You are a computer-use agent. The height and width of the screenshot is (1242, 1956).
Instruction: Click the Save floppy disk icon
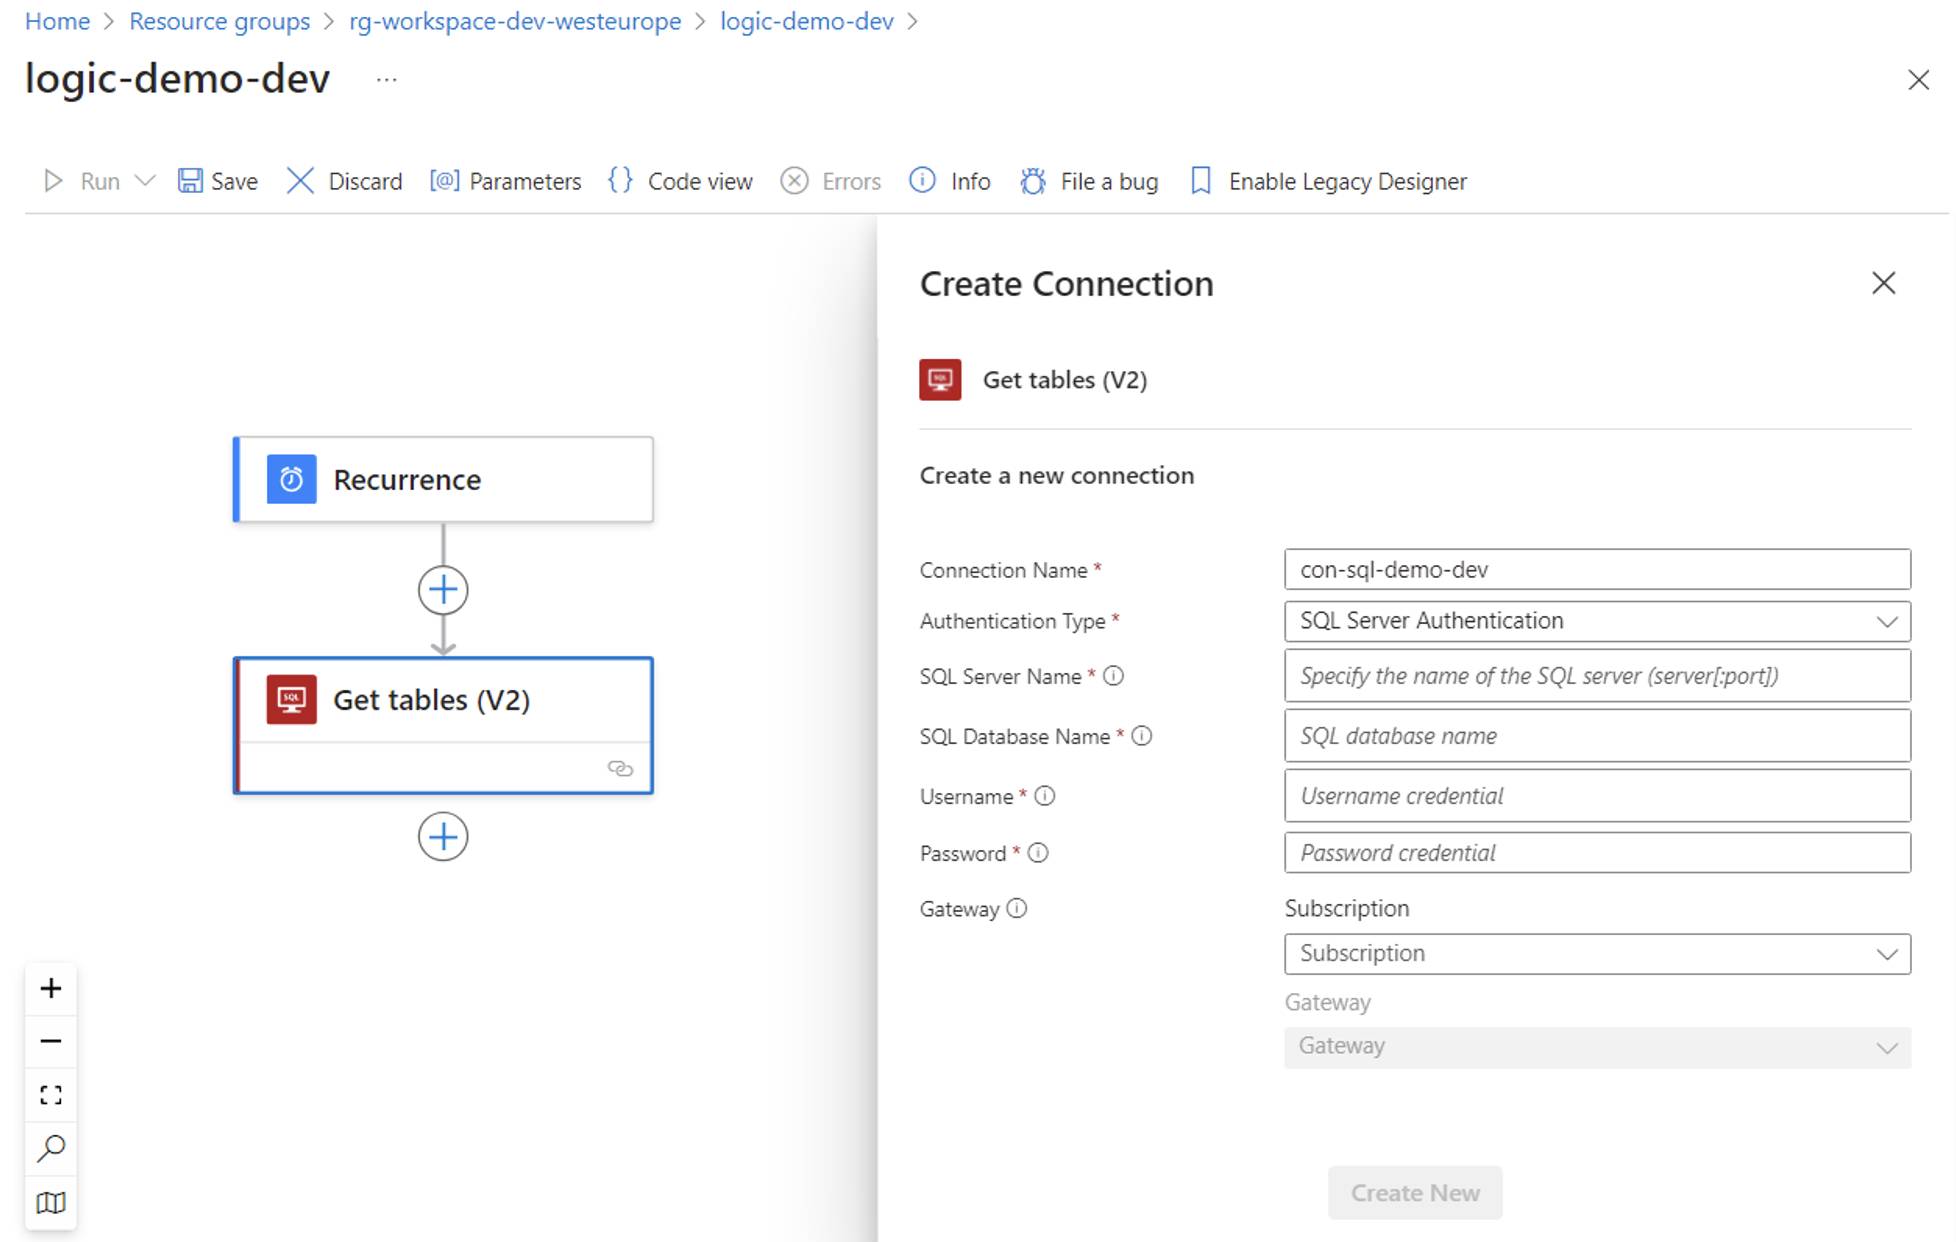click(190, 181)
